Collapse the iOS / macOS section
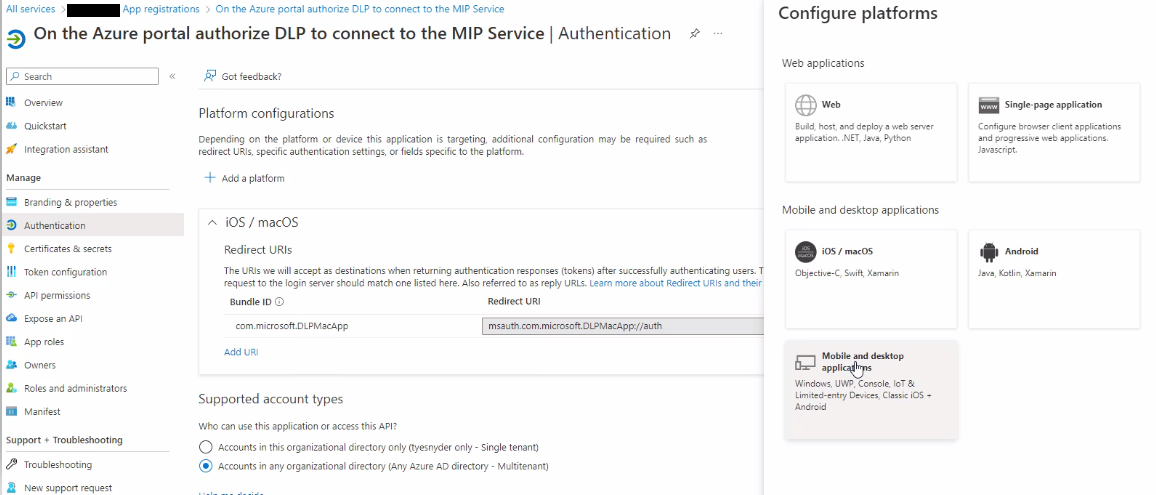Screen dimensions: 1156x495 tap(212, 223)
